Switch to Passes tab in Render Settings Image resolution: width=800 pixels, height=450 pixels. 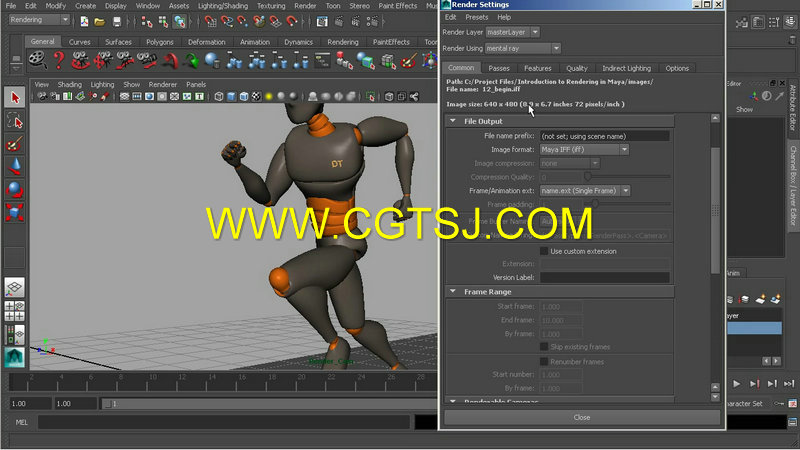[x=498, y=68]
